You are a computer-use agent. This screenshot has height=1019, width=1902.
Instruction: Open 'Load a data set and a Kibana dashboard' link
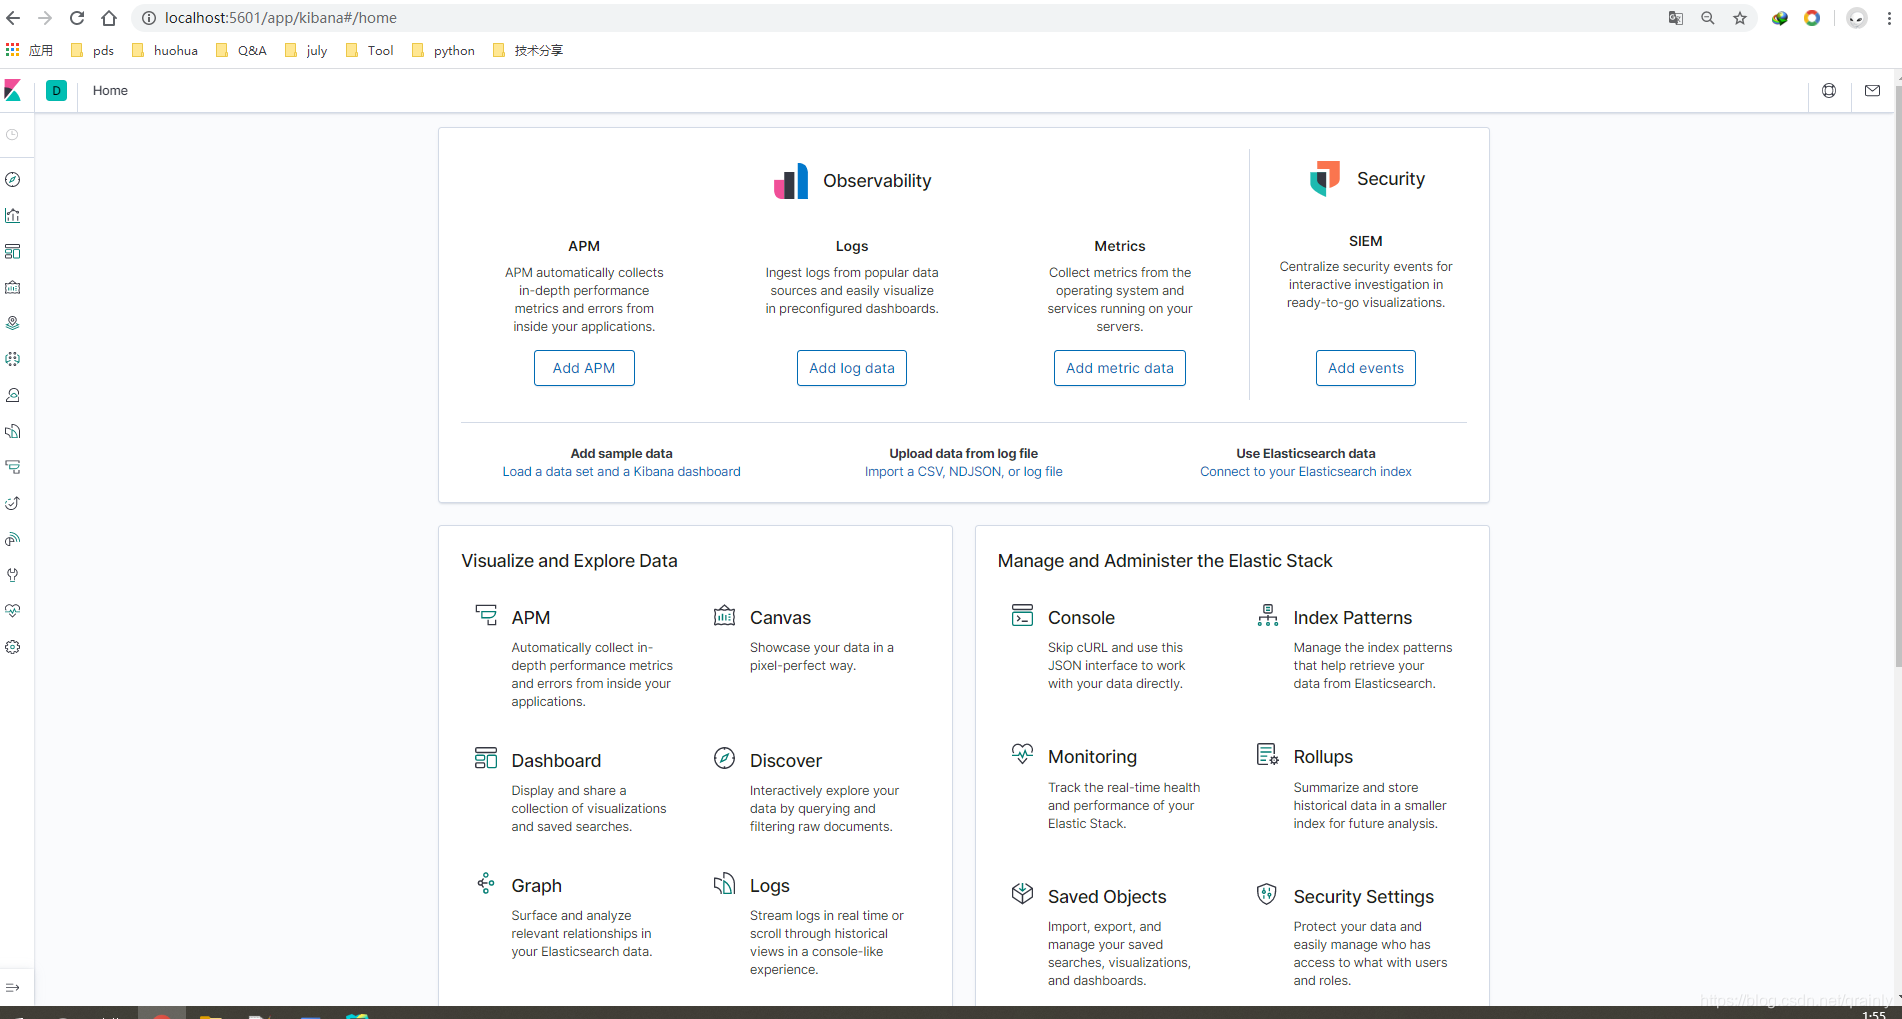pyautogui.click(x=622, y=472)
